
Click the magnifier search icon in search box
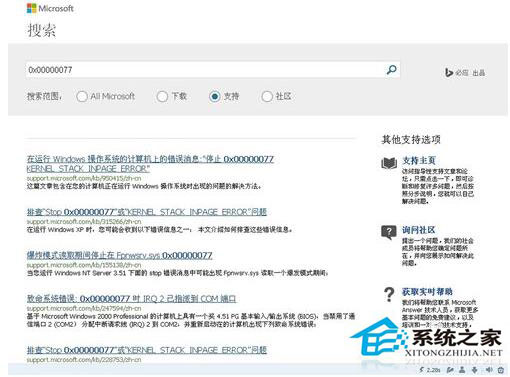pyautogui.click(x=391, y=70)
